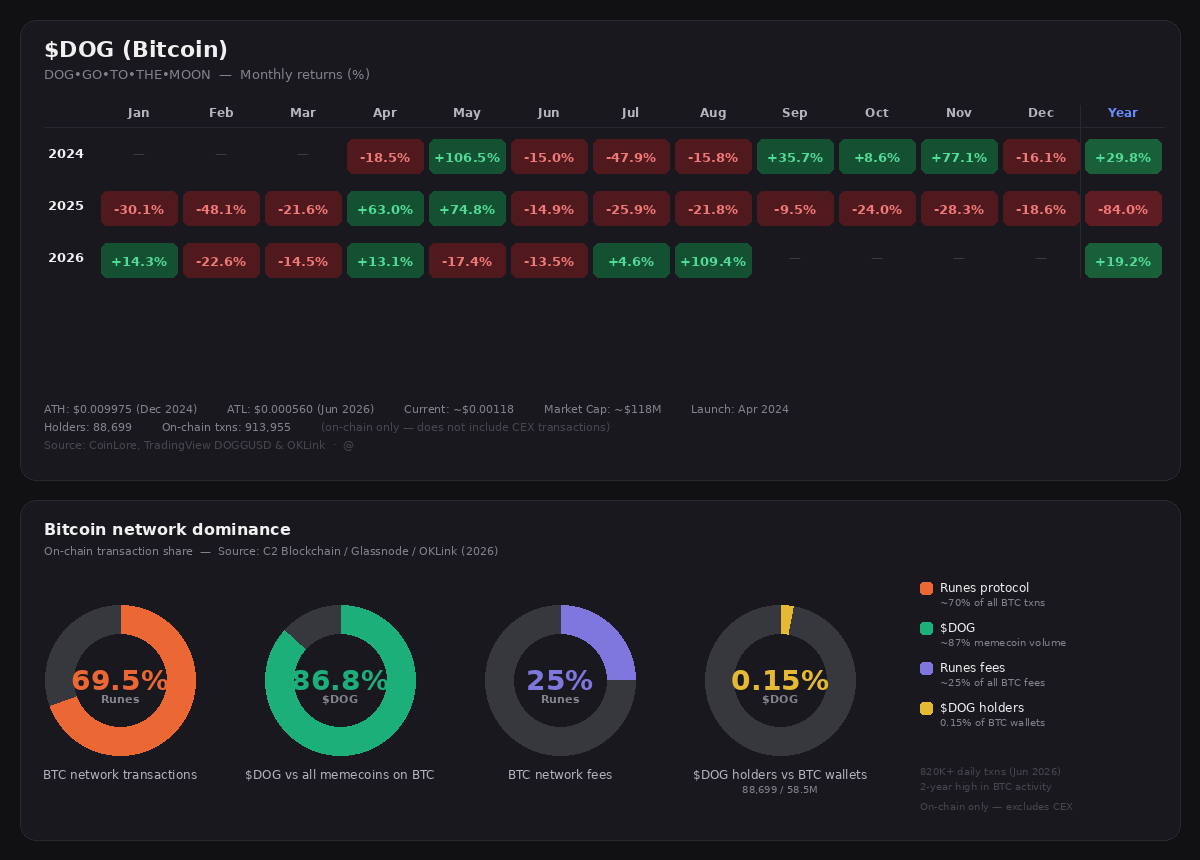Image resolution: width=1200 pixels, height=860 pixels.
Task: Click the +14.3% January 2026 cell
Action: click(x=139, y=261)
